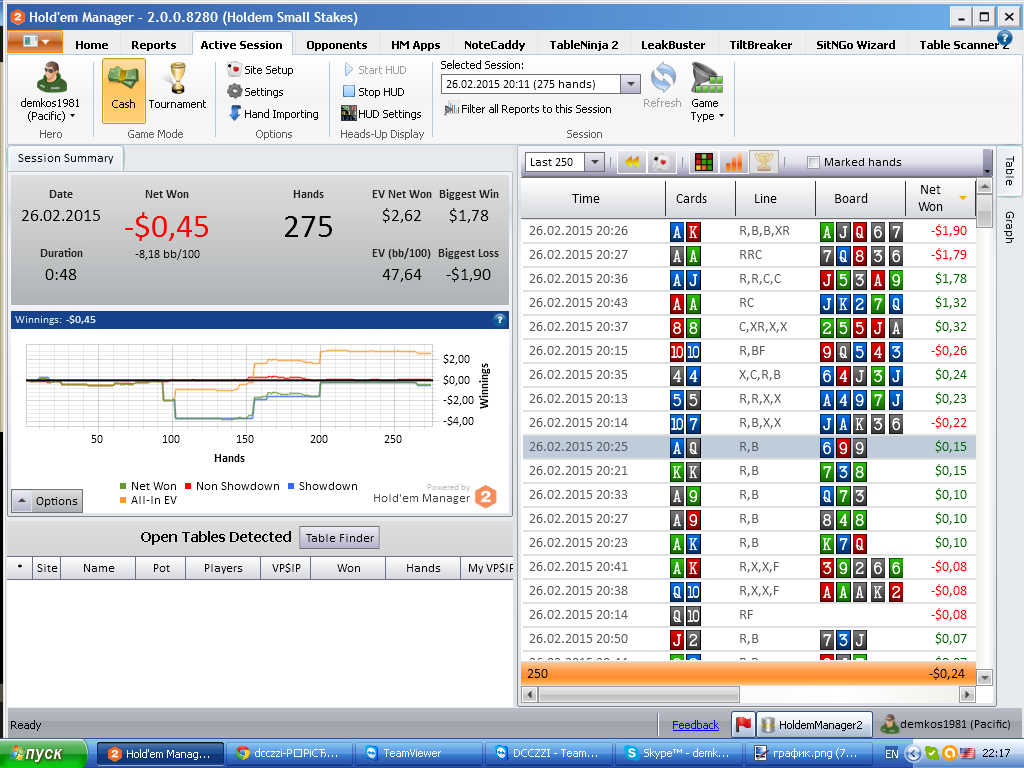This screenshot has height=768, width=1024.
Task: Click the help question mark icon
Action: (x=1004, y=38)
